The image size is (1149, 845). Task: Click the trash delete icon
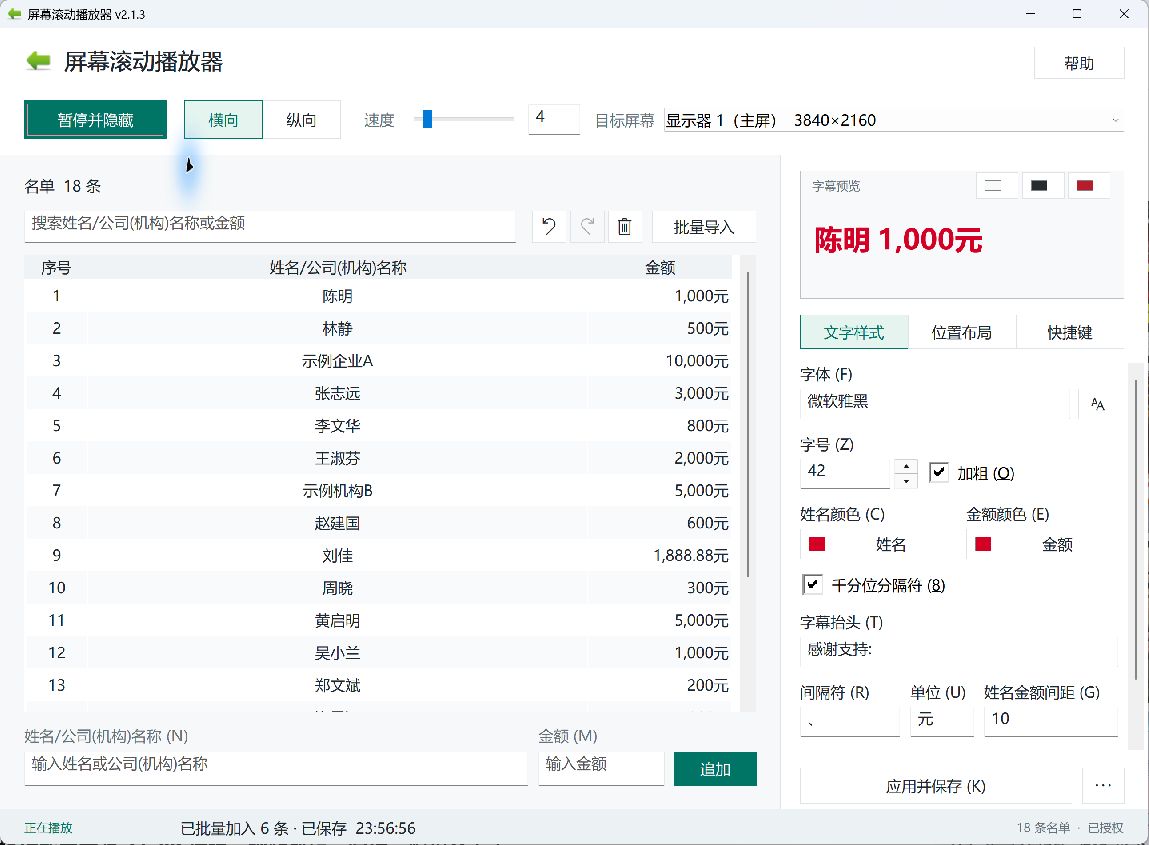624,226
